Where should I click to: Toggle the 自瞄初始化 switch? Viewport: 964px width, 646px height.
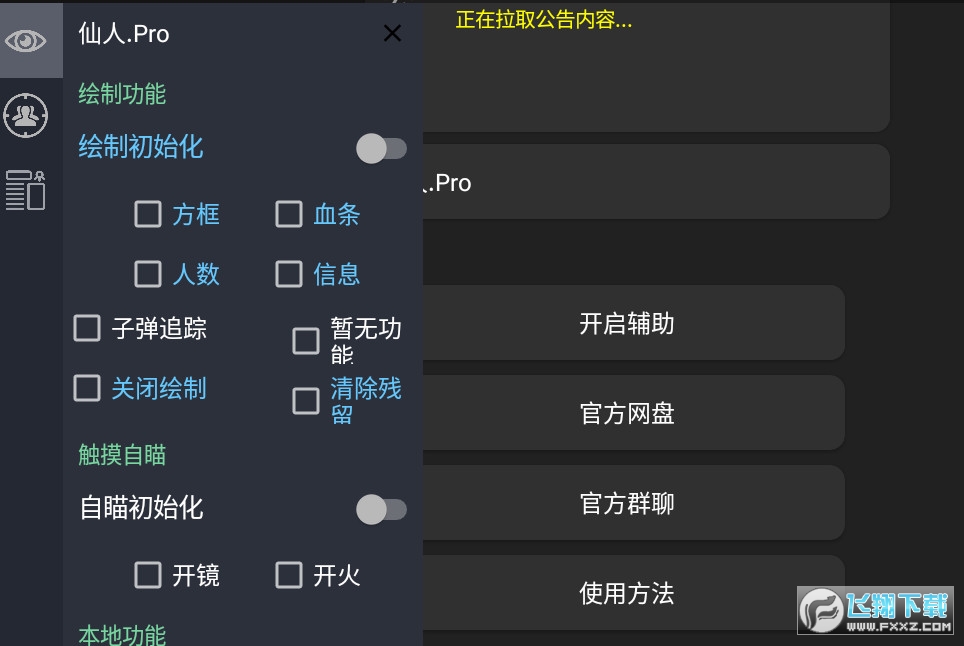click(381, 510)
